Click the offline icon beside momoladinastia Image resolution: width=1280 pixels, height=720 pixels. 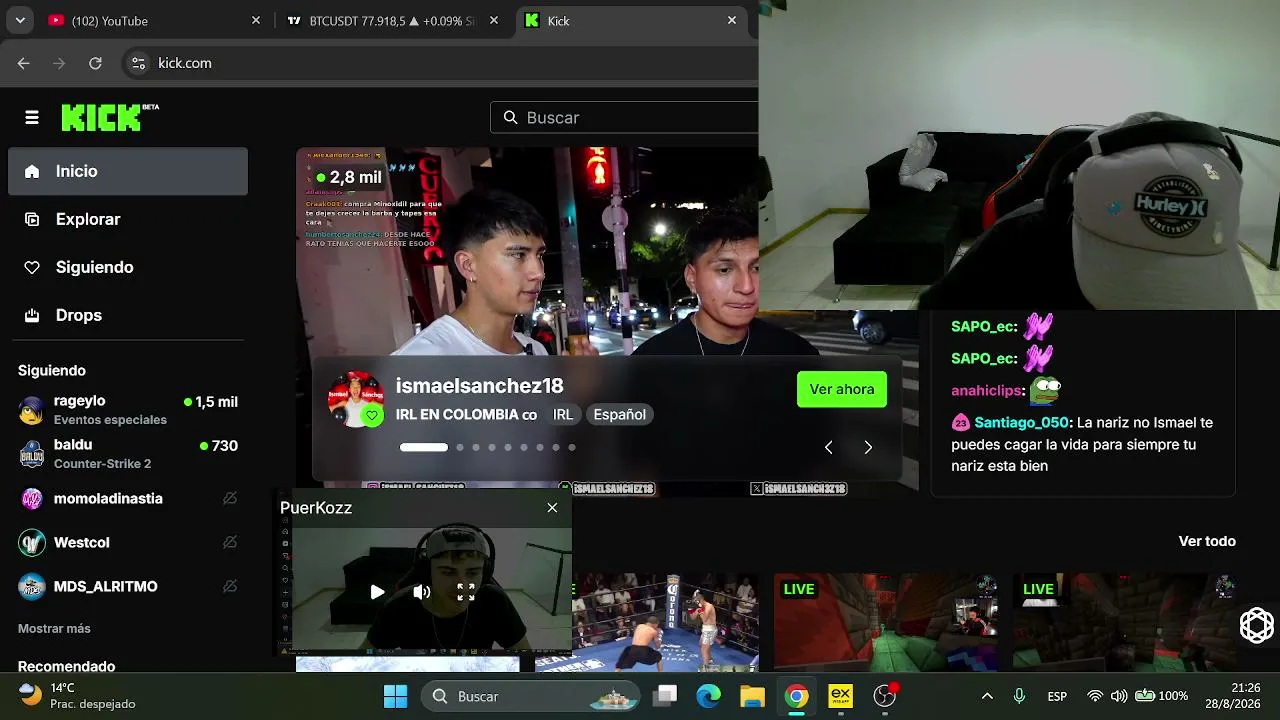230,498
